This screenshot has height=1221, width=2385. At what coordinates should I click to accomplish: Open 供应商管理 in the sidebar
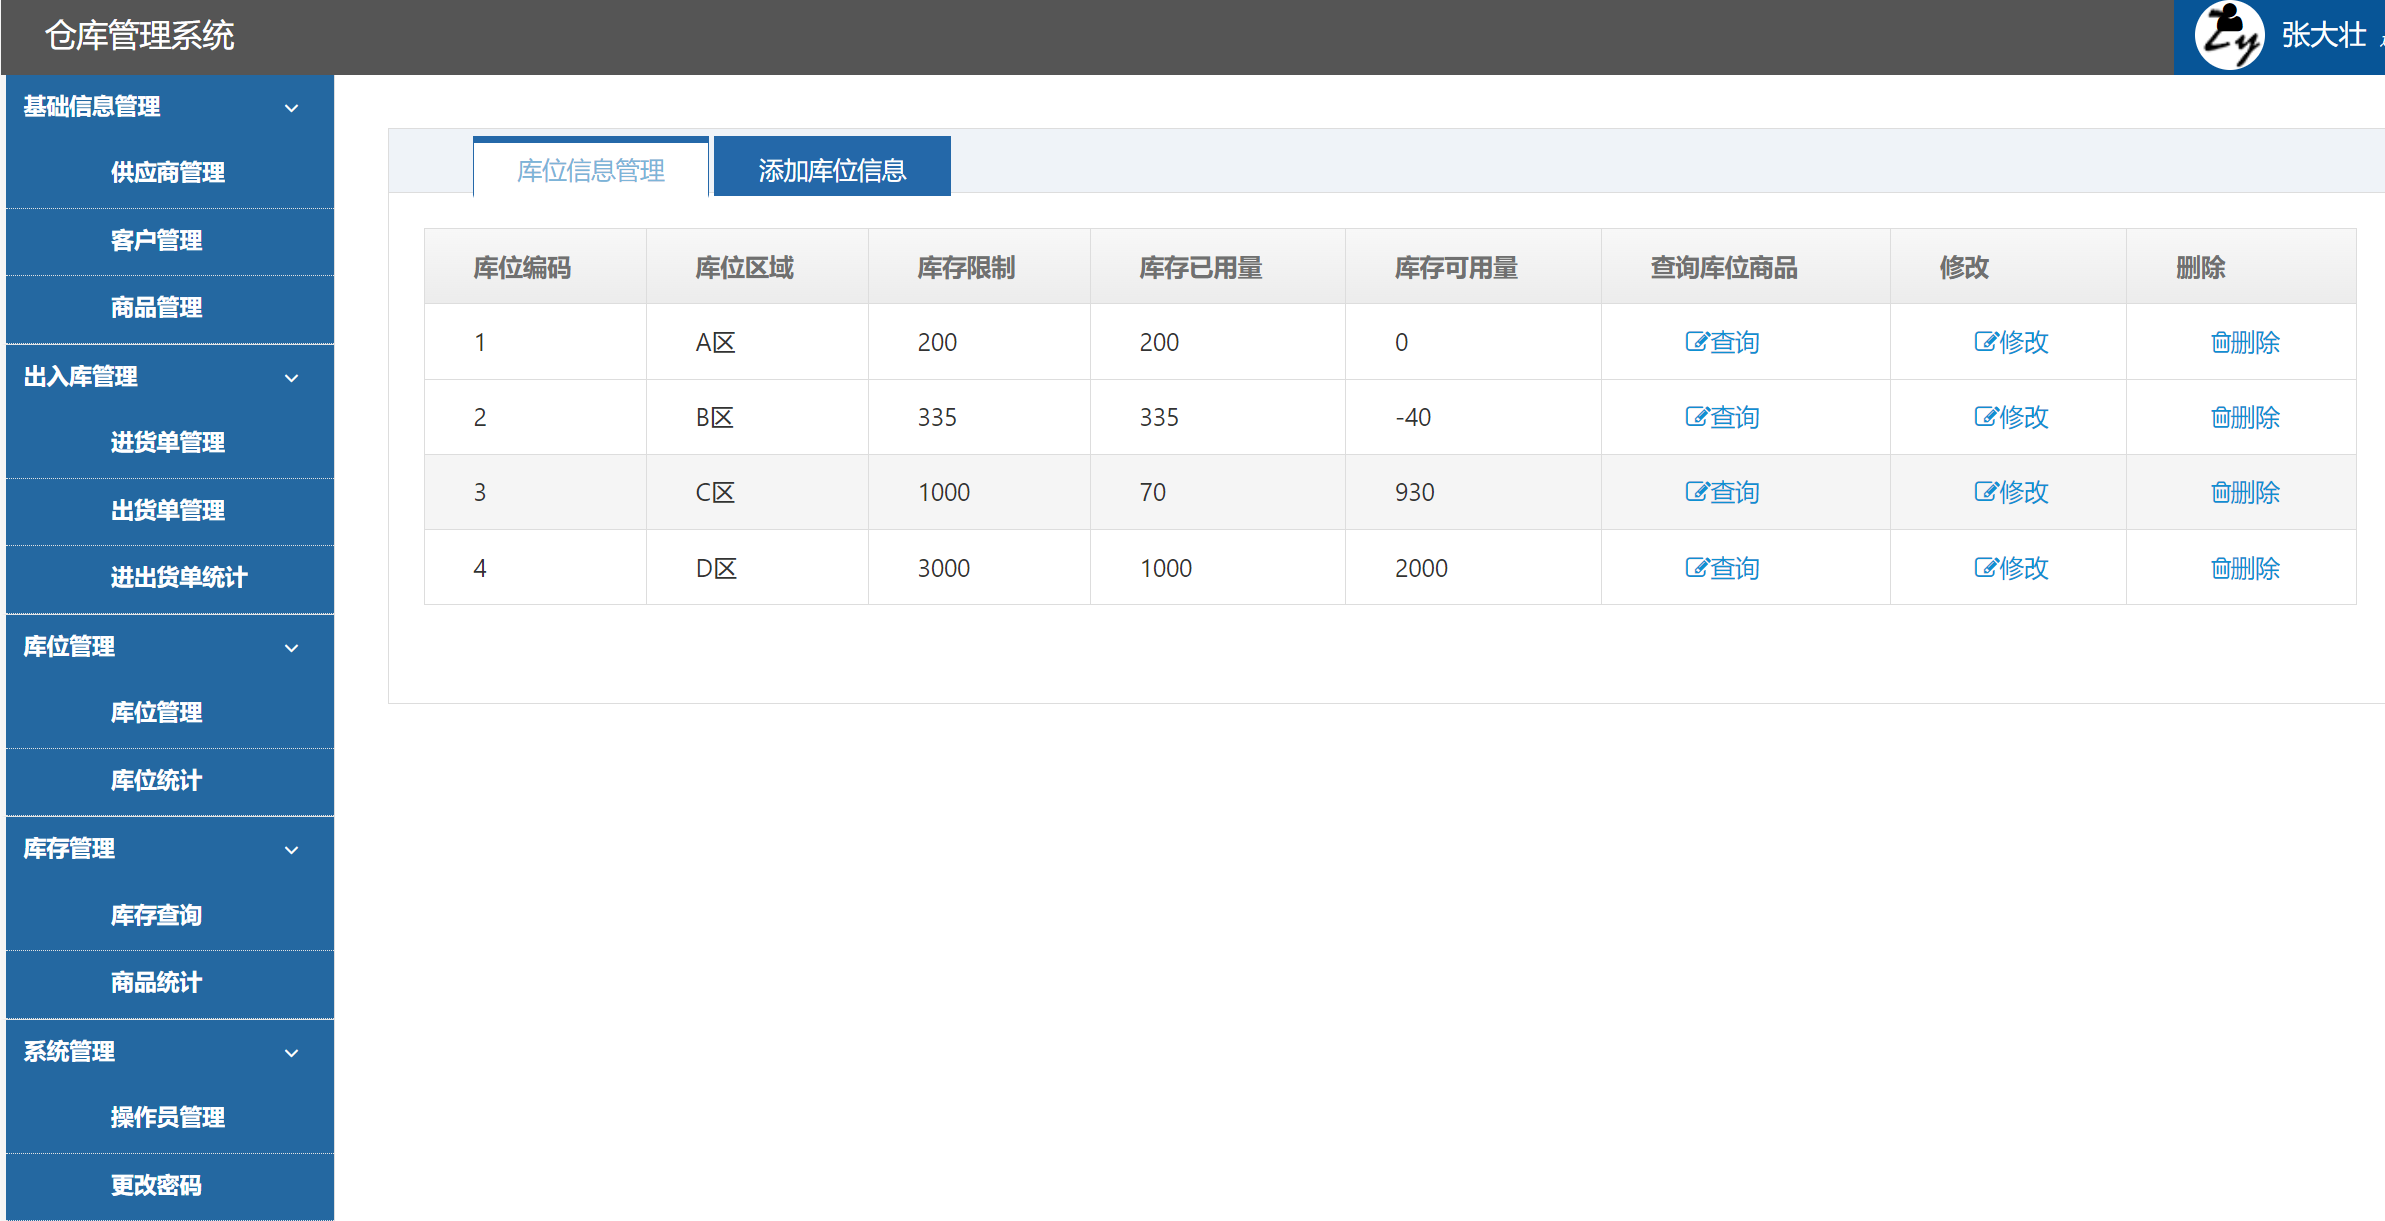(167, 172)
